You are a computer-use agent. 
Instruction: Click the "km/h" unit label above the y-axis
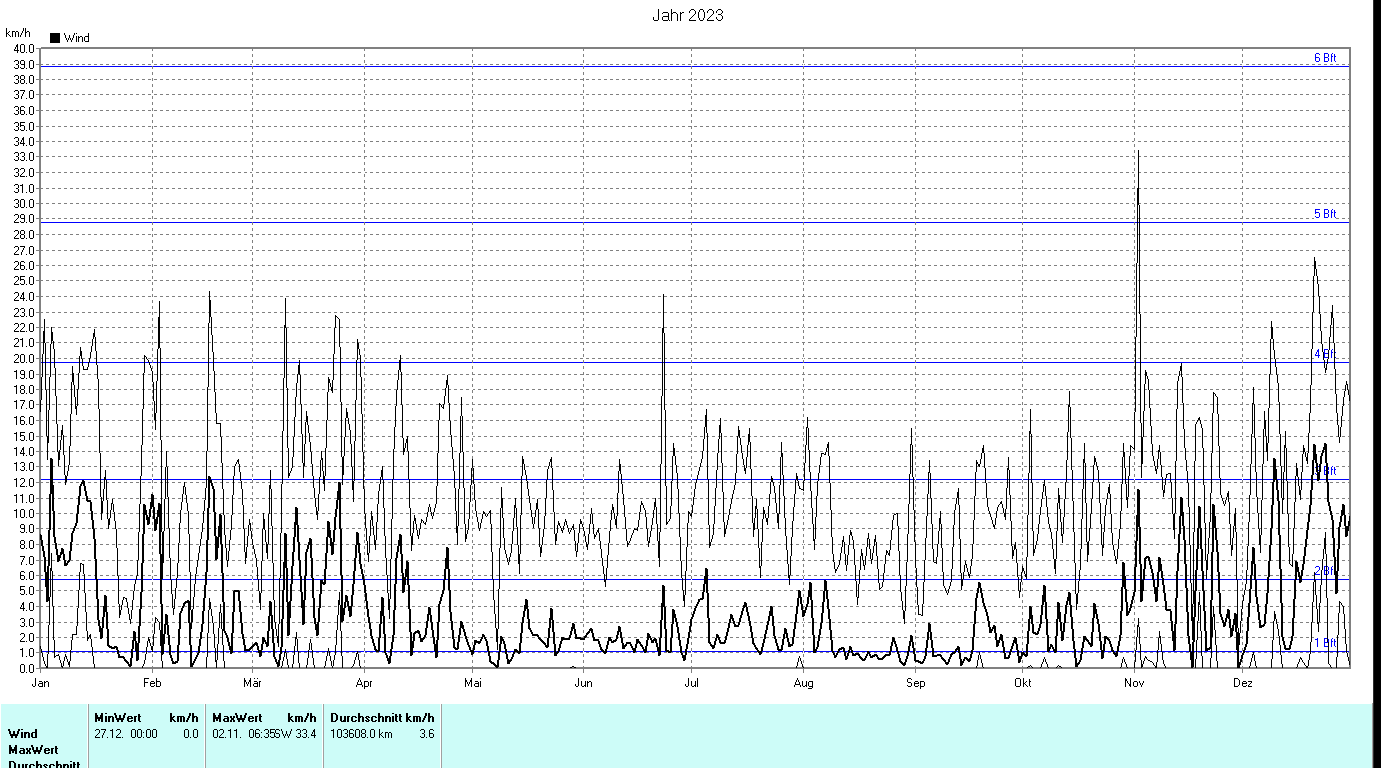(18, 33)
